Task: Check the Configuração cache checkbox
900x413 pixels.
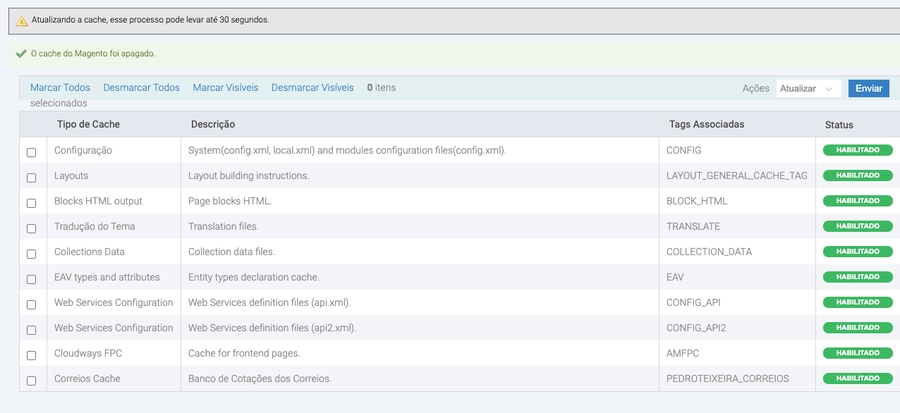Action: point(31,151)
